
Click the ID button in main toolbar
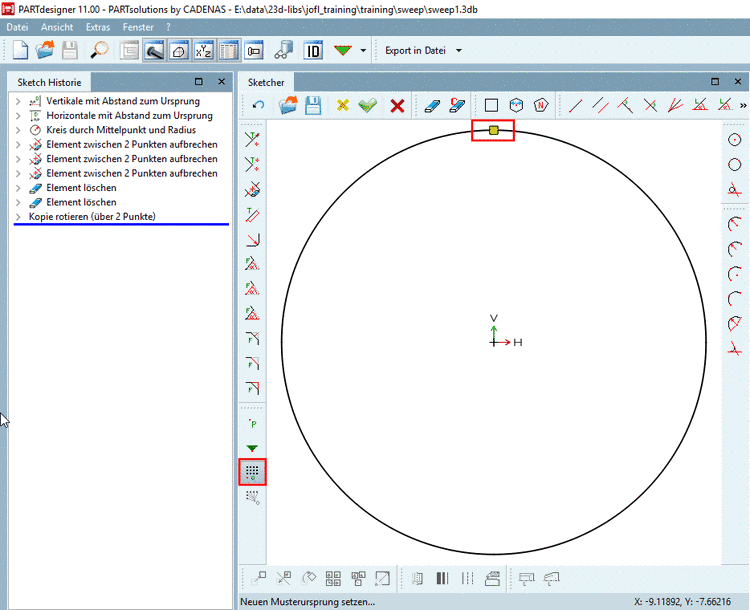tap(313, 50)
